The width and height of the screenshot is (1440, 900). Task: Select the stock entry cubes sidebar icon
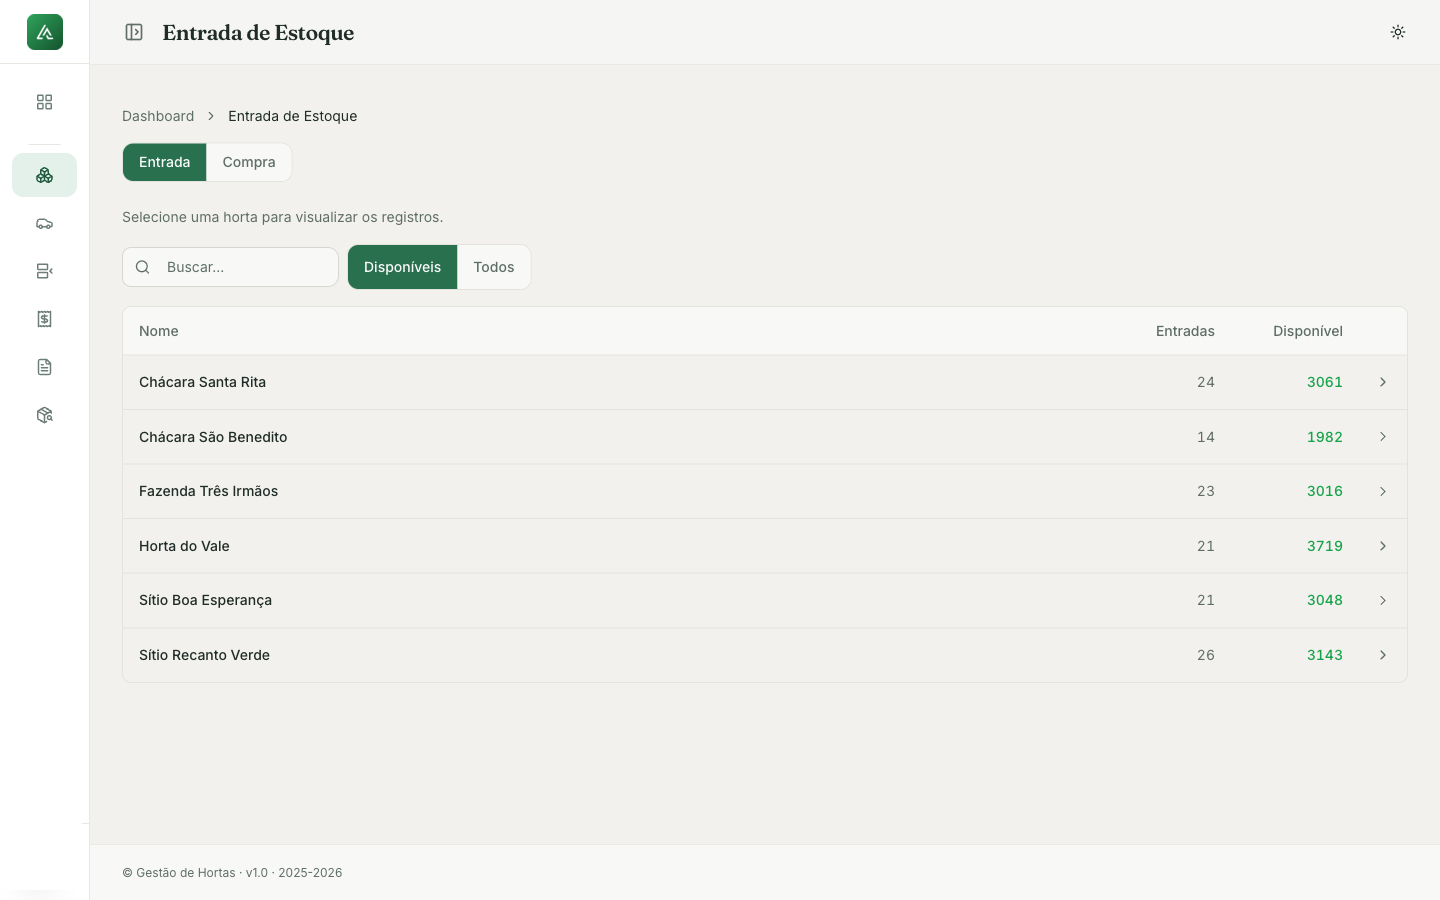click(x=44, y=175)
